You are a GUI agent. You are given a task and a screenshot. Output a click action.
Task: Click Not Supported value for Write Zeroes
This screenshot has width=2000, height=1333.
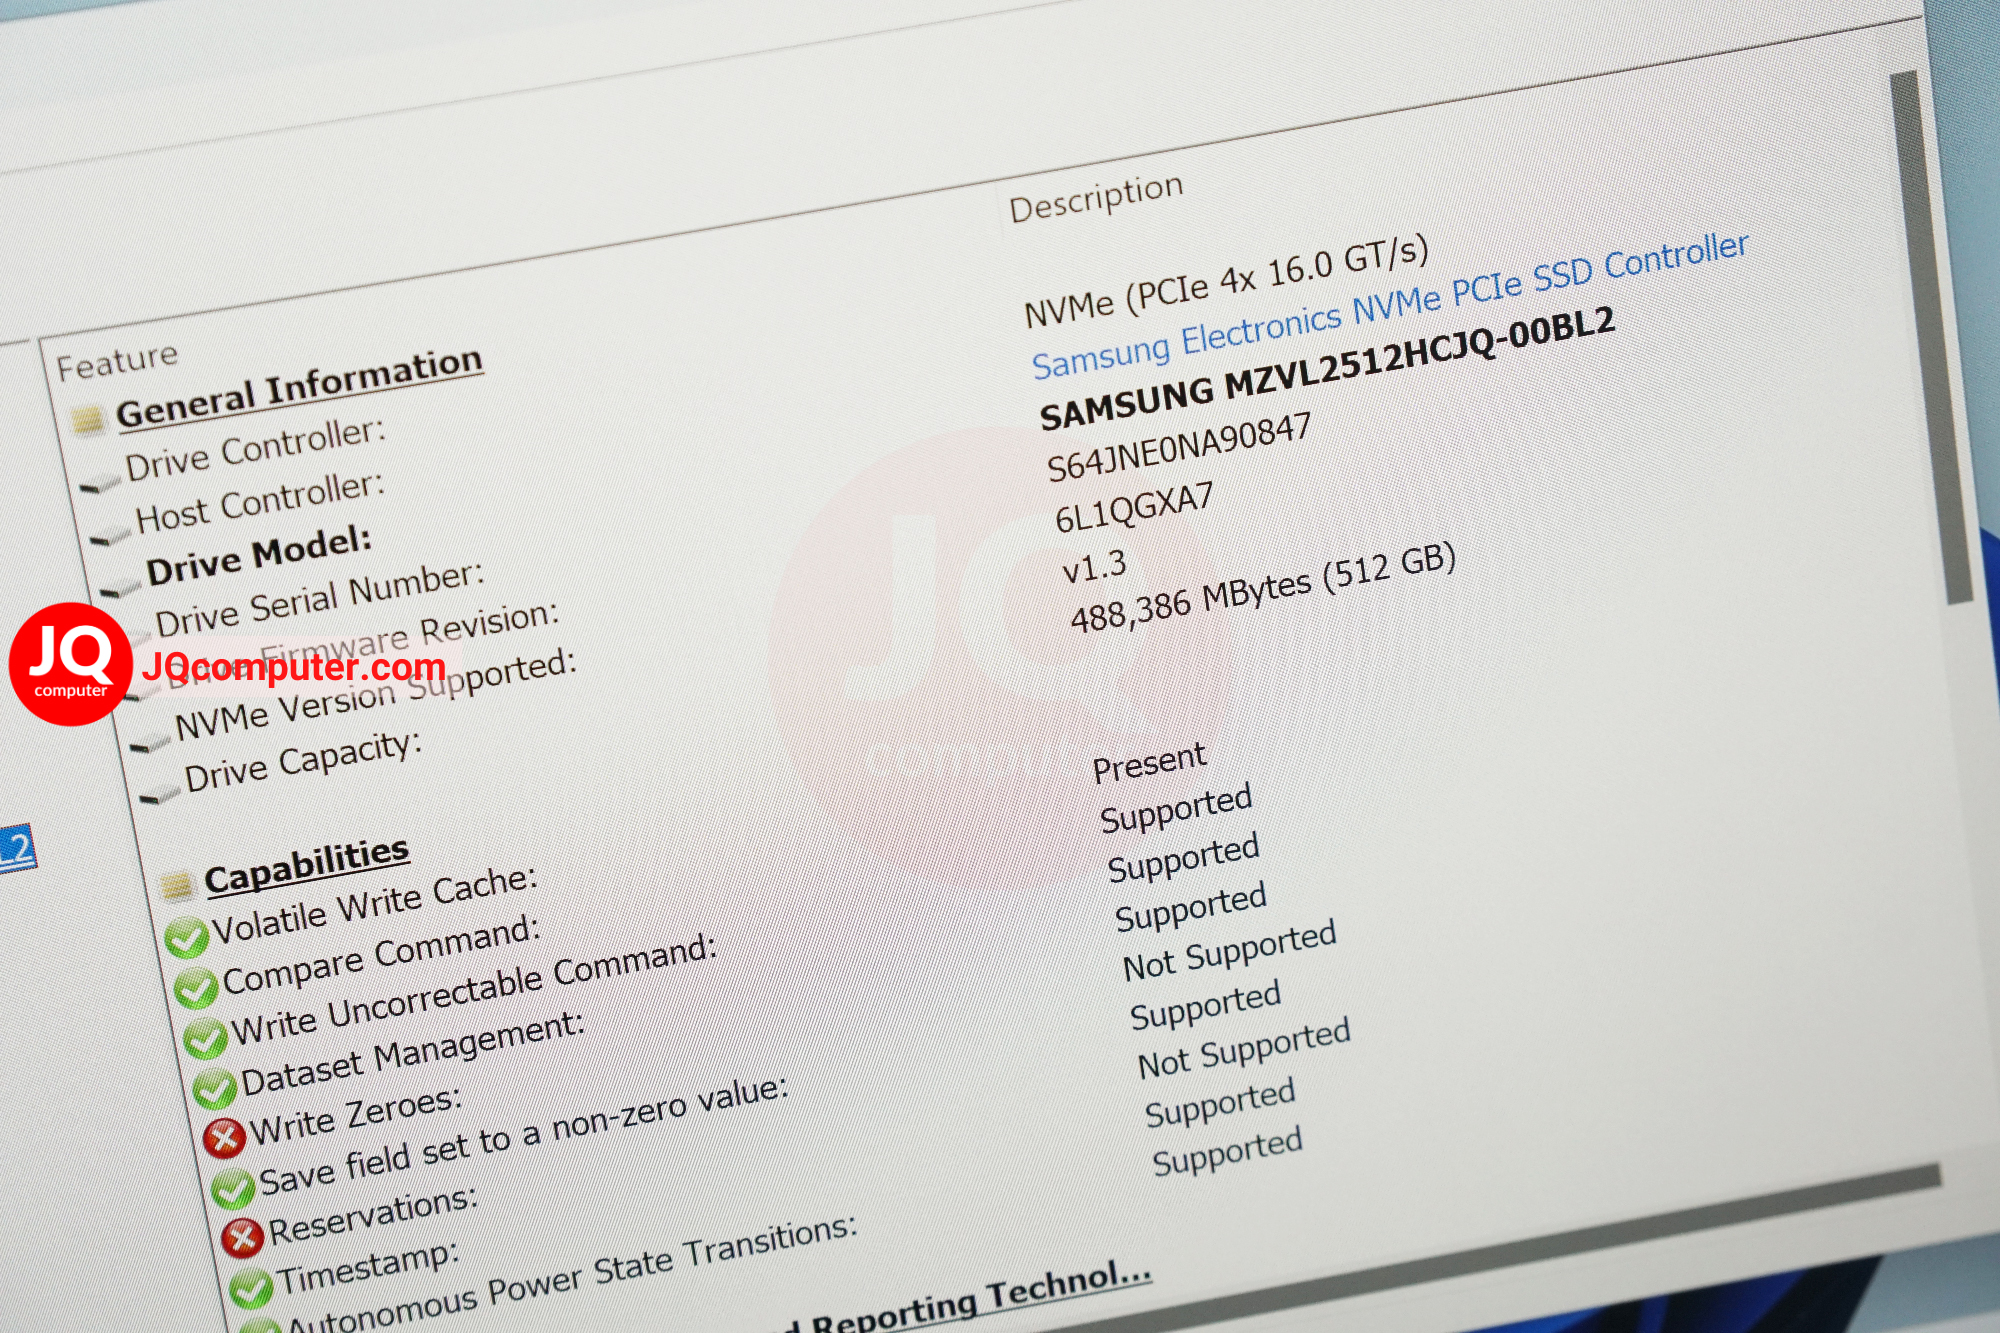(x=1229, y=951)
